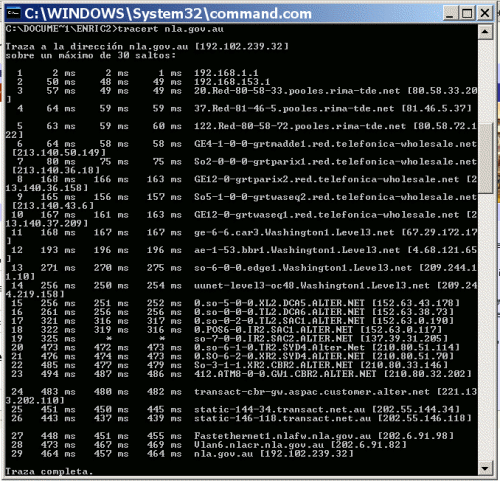Image resolution: width=500 pixels, height=481 pixels.
Task: Click scrollbar track above the thumb
Action: coord(485,81)
